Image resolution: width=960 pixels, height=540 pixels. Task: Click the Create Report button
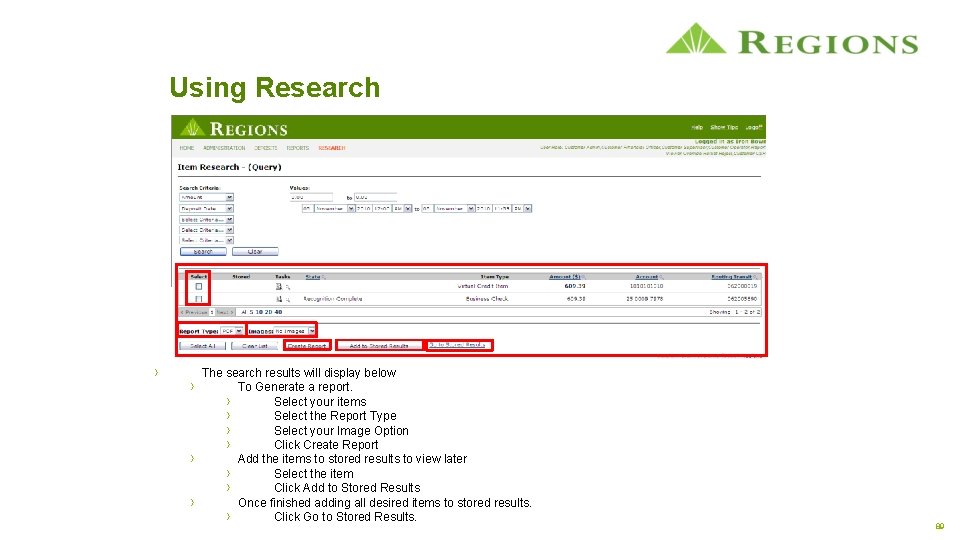click(x=307, y=346)
